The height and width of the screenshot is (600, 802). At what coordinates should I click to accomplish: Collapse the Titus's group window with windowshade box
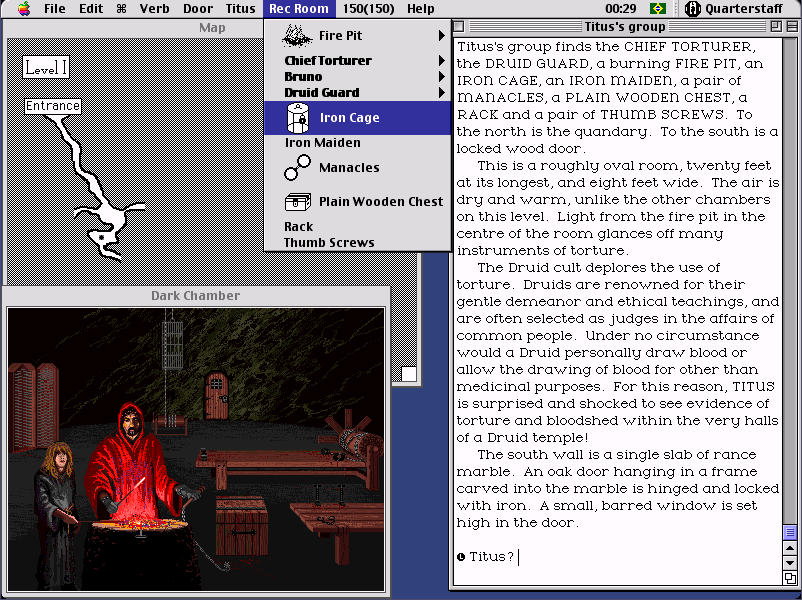(792, 26)
